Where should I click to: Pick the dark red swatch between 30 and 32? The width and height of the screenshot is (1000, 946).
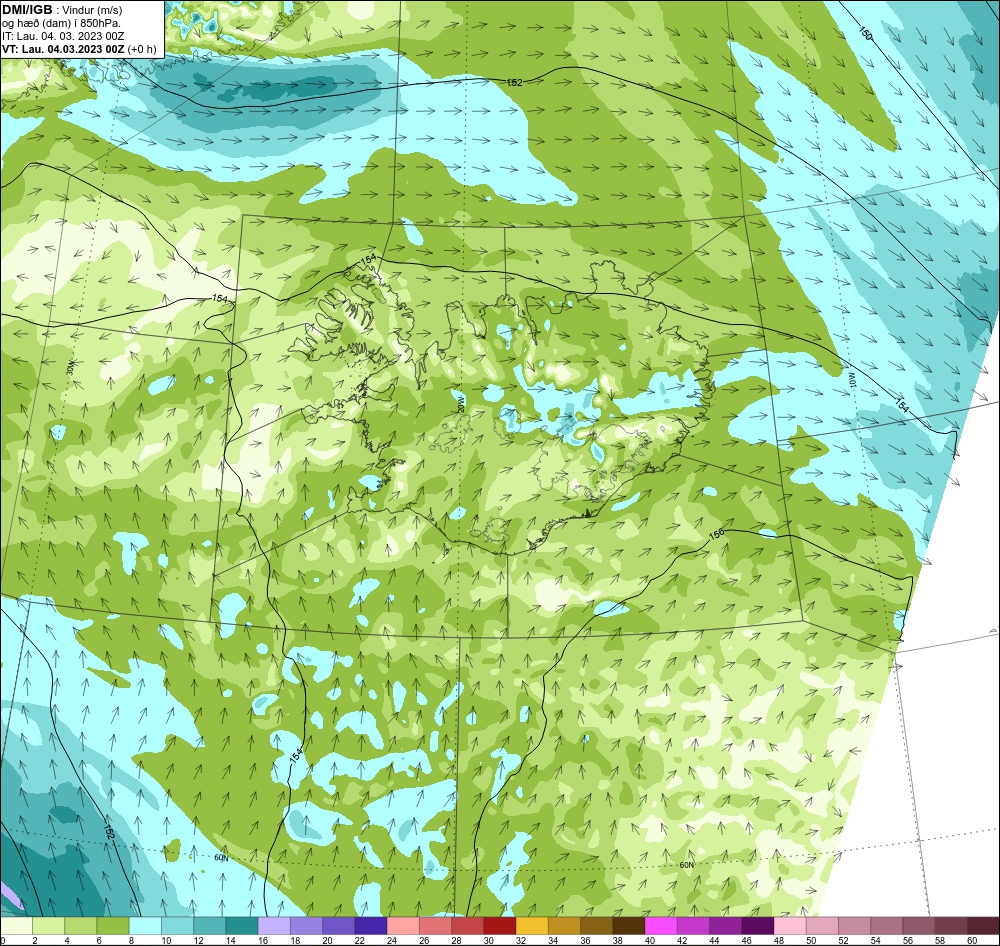(501, 925)
